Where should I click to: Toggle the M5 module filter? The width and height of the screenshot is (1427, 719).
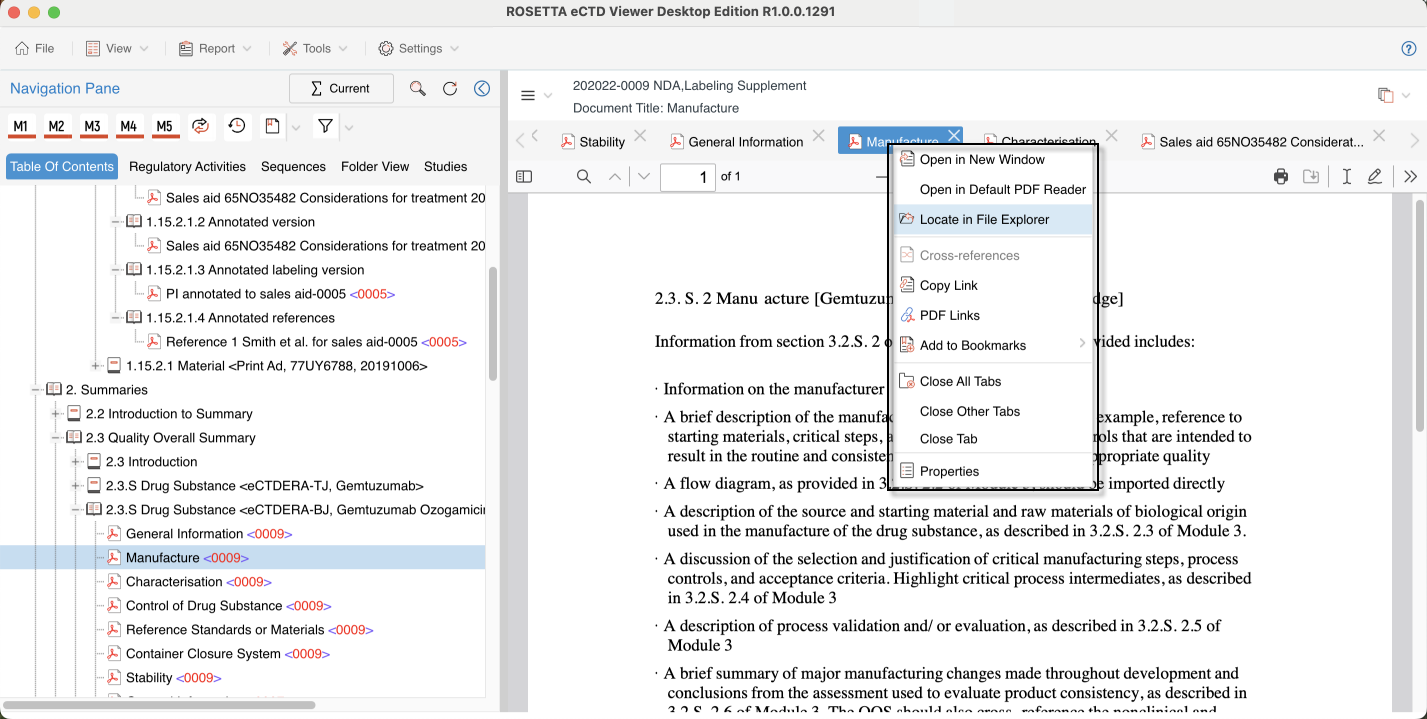pos(165,127)
